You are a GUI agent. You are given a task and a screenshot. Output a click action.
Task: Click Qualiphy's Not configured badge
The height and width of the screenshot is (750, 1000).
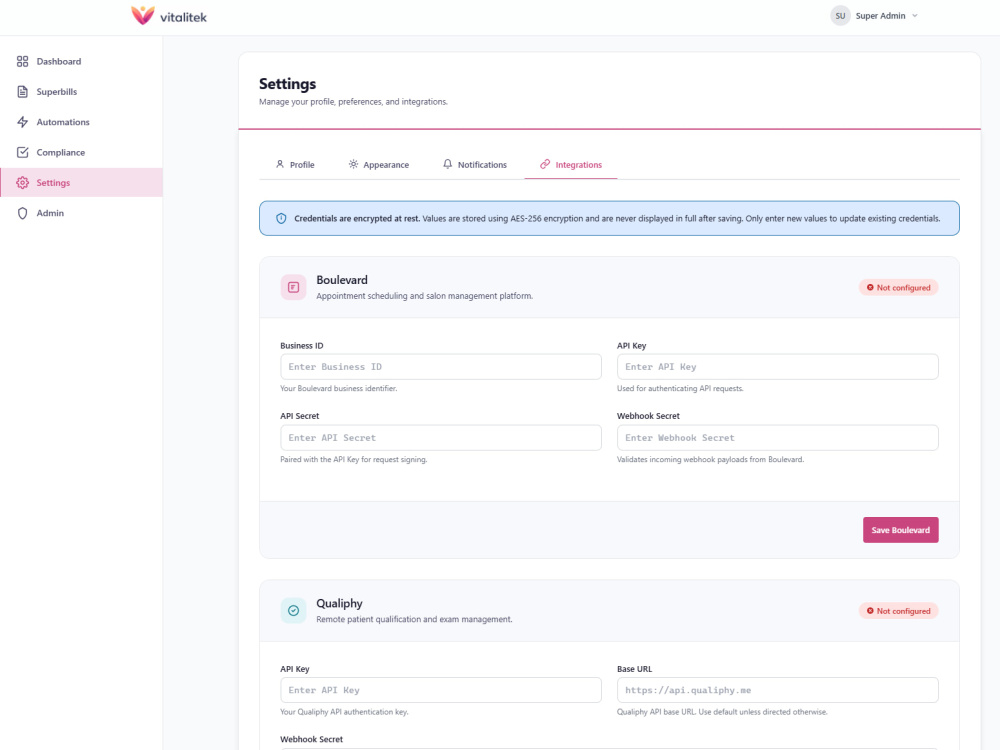coord(898,611)
